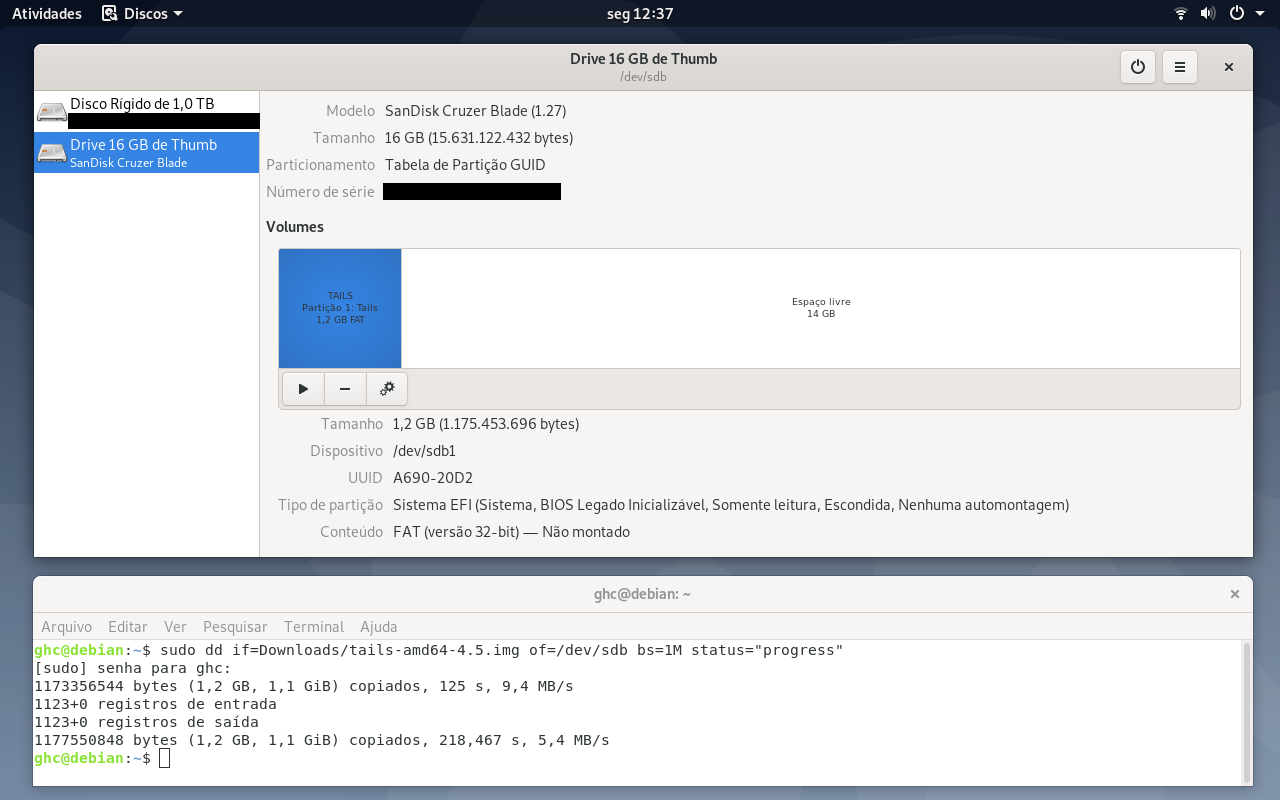This screenshot has height=800, width=1280.
Task: Click the terminal vertical scrollbar
Action: point(1246,712)
